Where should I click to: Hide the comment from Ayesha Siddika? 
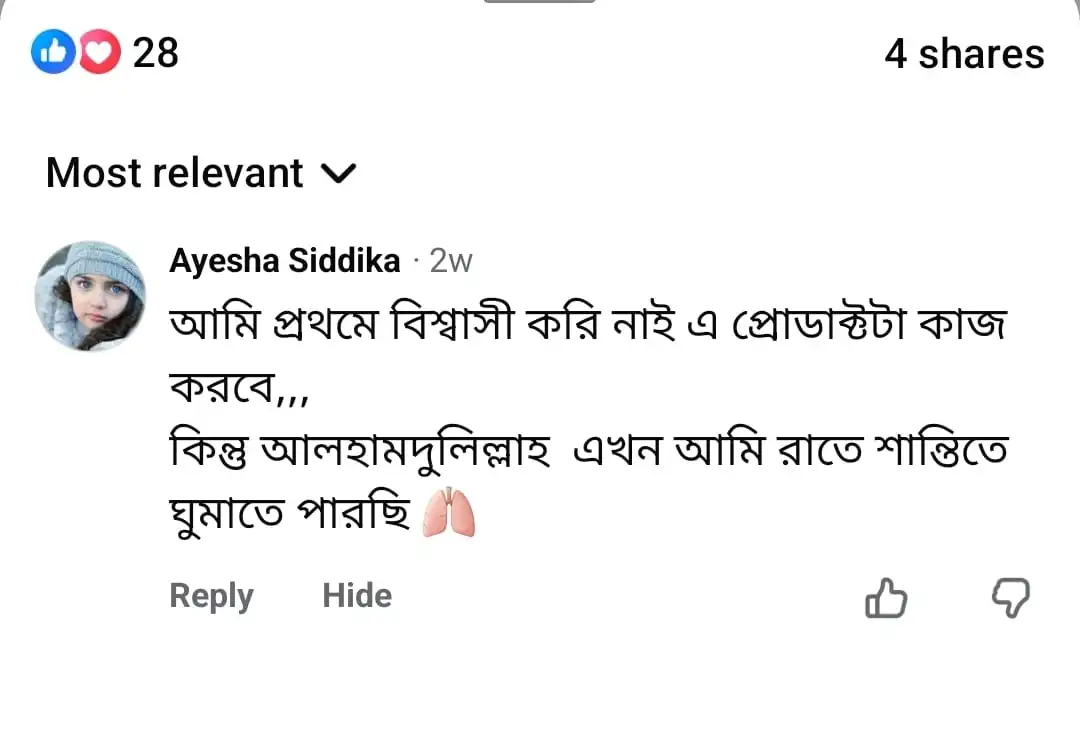(357, 596)
